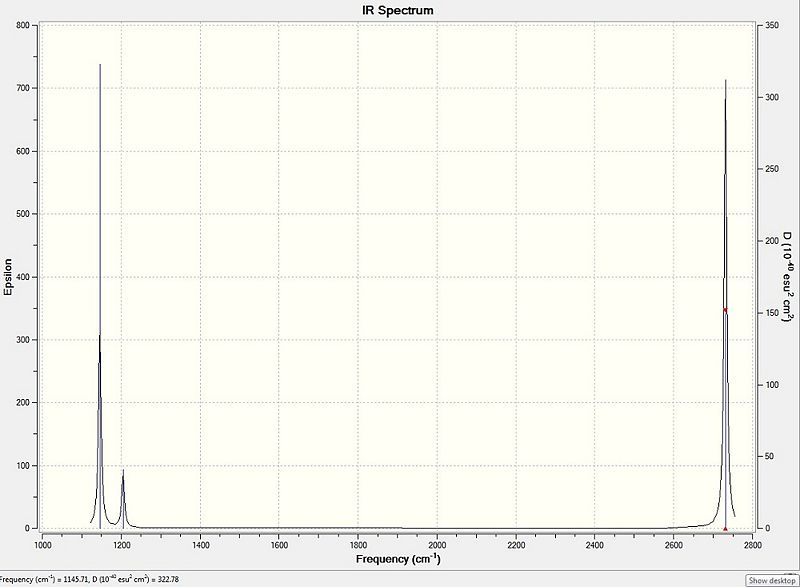Click the 2800 tick on frequency axis
Screen dimensions: 800x587
(753, 545)
